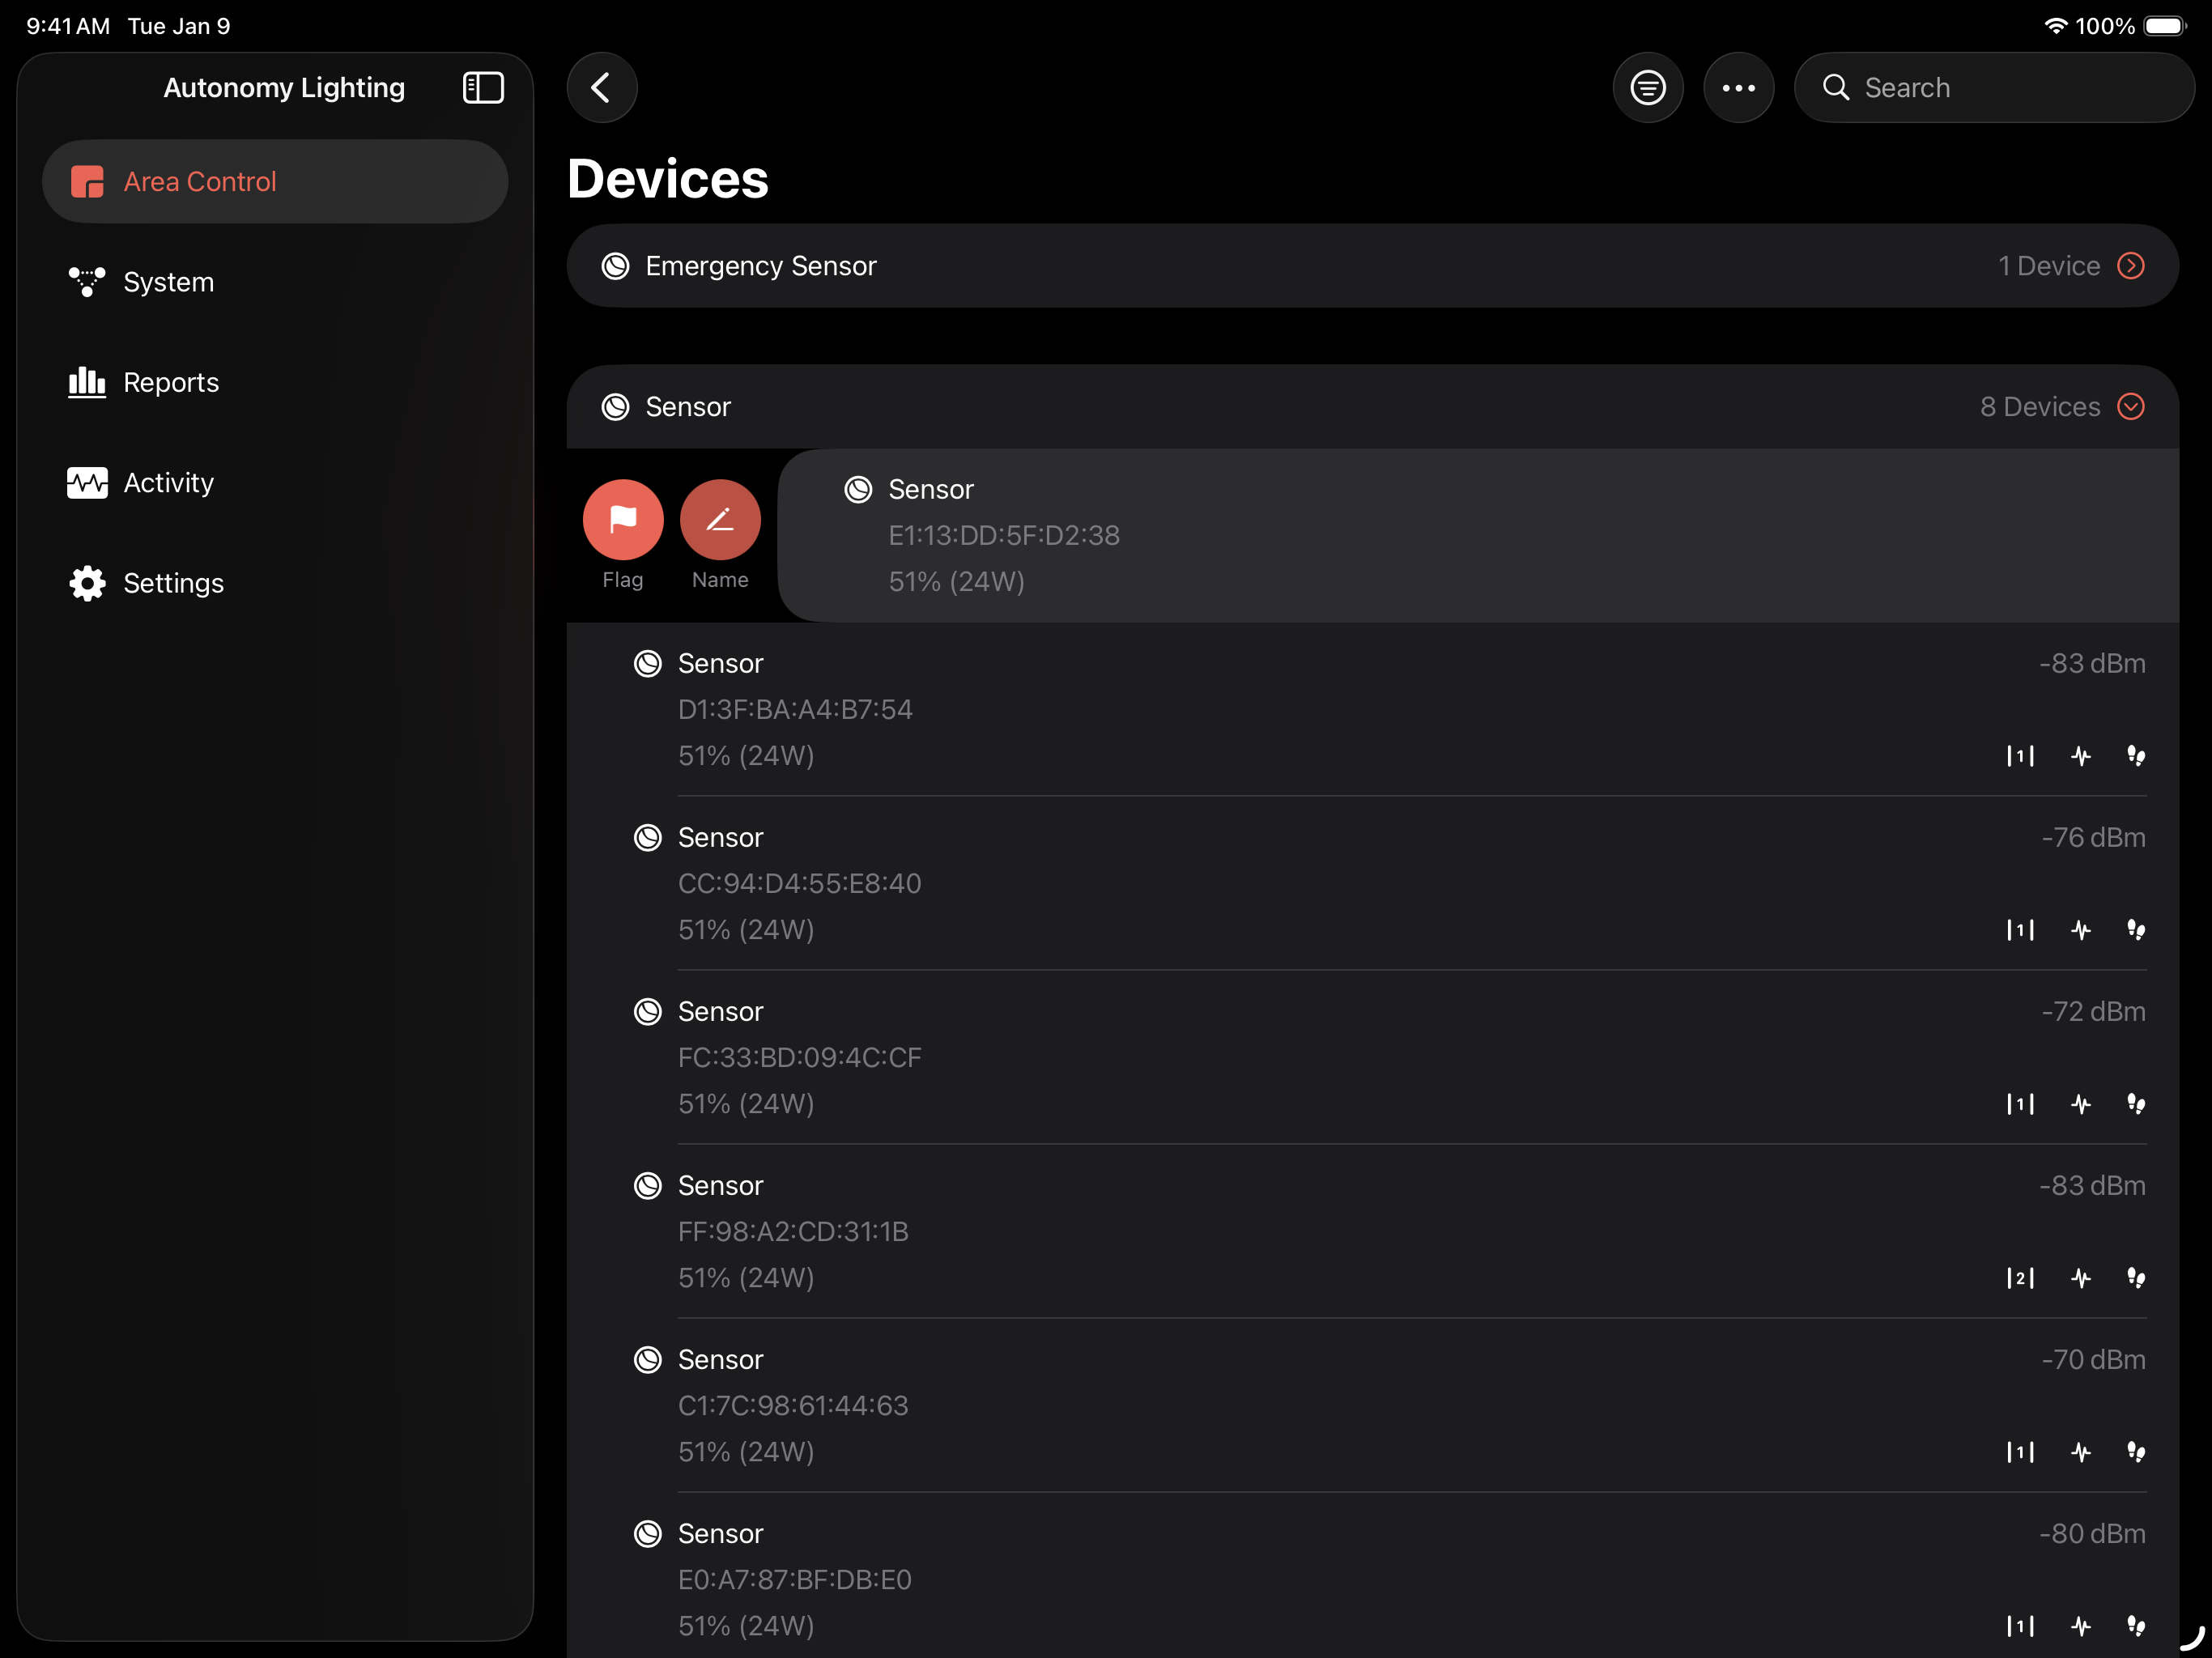Click the Devices page title

pos(667,179)
